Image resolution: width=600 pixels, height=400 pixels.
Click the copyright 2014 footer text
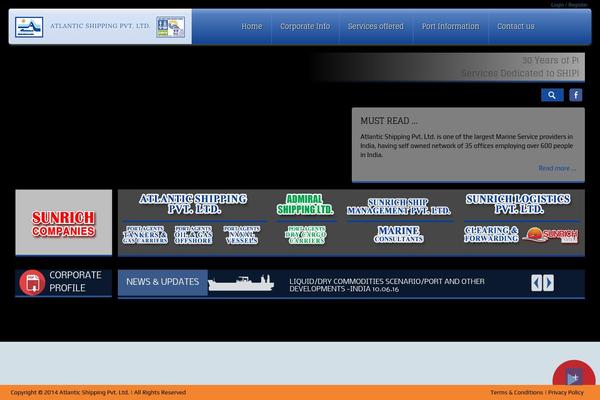pyautogui.click(x=98, y=392)
